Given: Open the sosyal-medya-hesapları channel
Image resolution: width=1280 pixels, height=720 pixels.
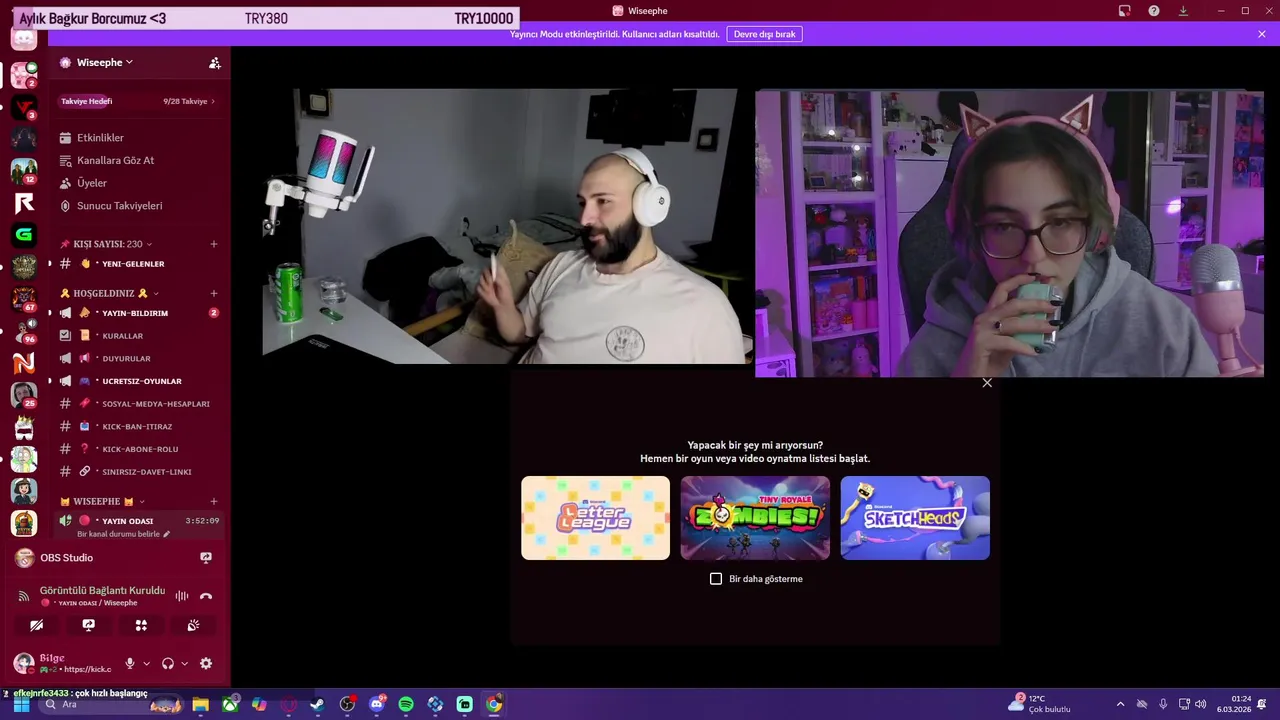Looking at the screenshot, I should [139, 404].
